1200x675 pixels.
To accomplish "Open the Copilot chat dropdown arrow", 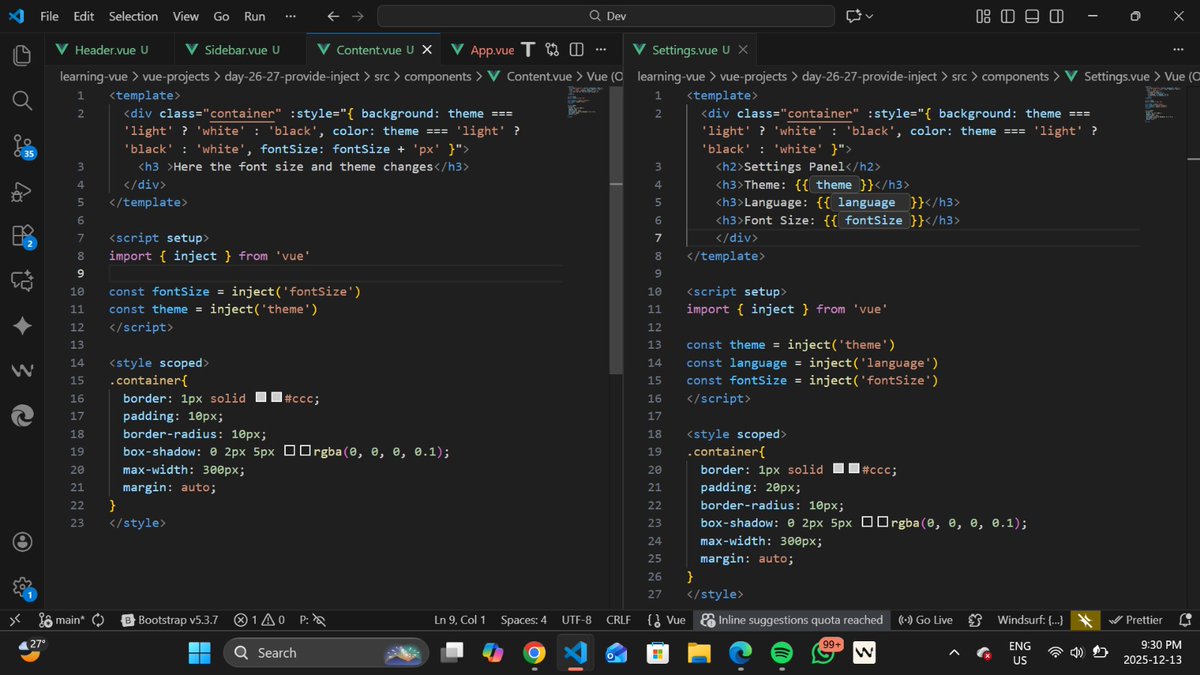I will (869, 16).
